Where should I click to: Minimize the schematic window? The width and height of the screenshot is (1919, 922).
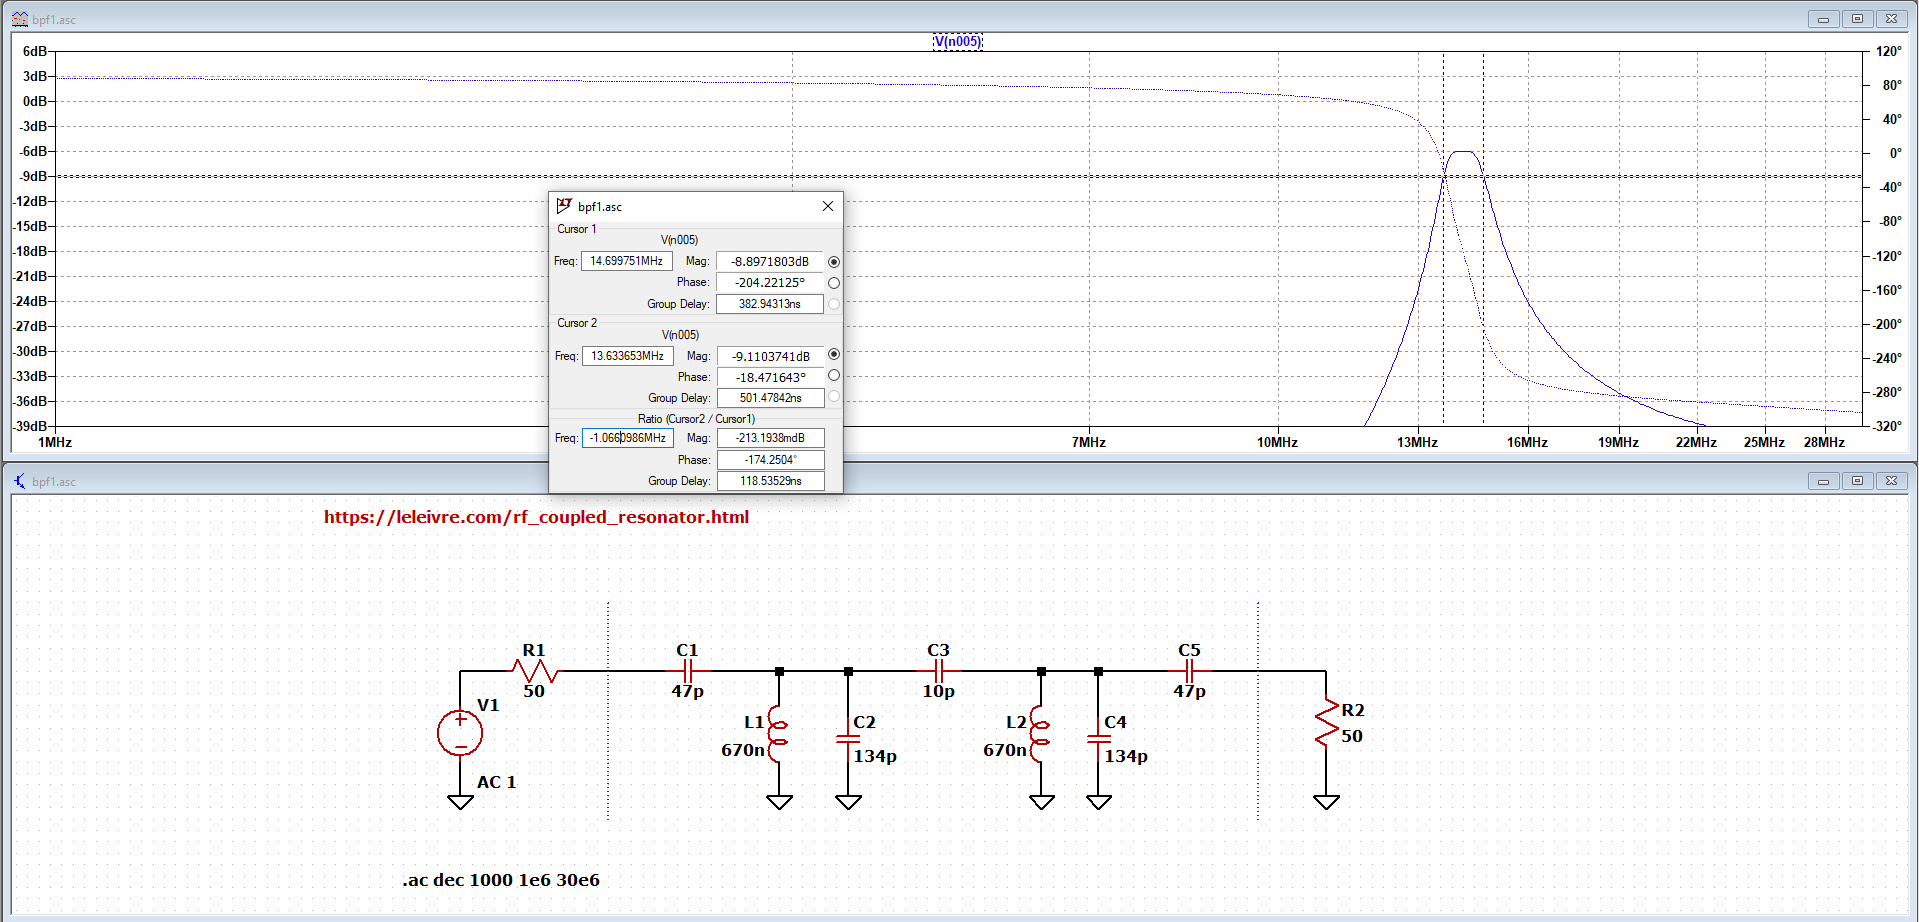pos(1823,481)
